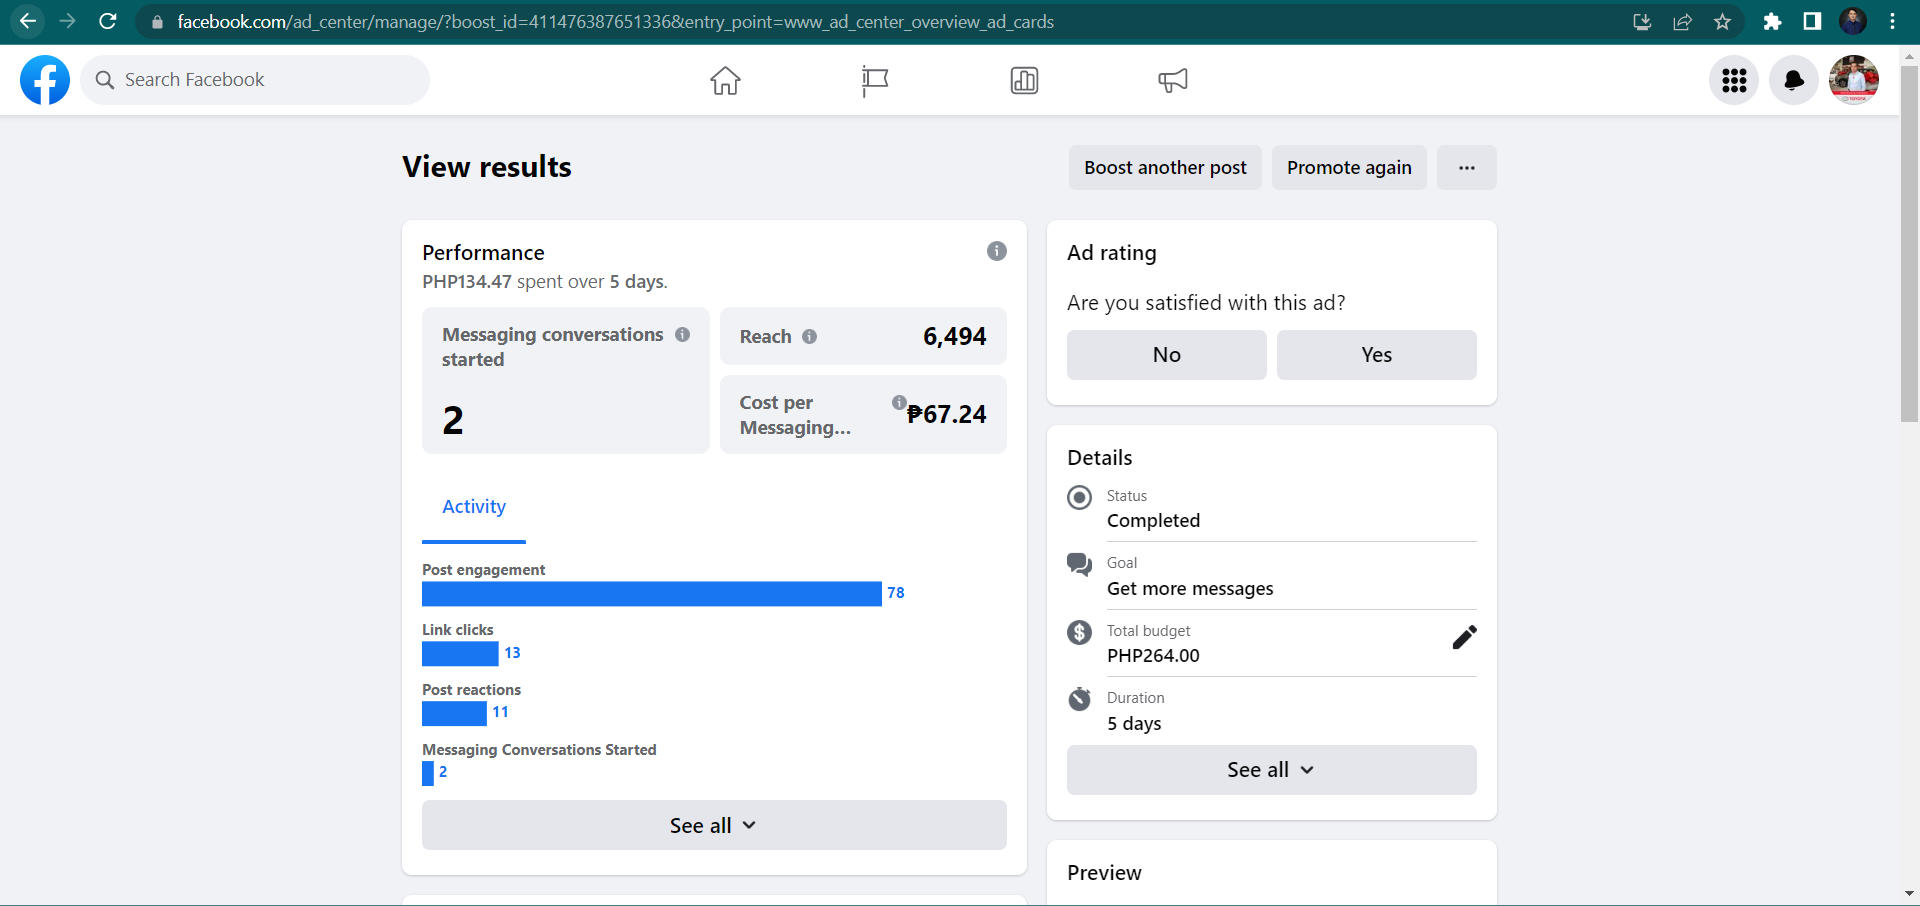Click Promote again button
The height and width of the screenshot is (906, 1920).
coord(1349,168)
